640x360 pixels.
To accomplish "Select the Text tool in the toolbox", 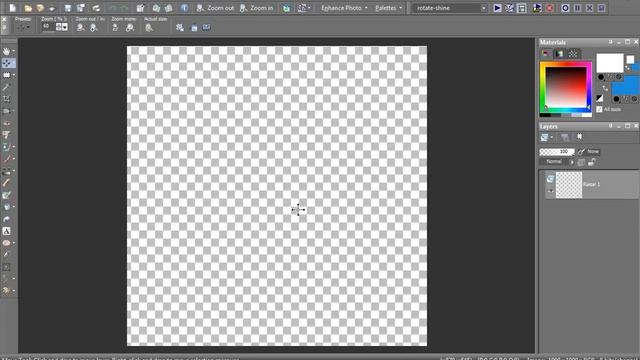I will (x=7, y=231).
